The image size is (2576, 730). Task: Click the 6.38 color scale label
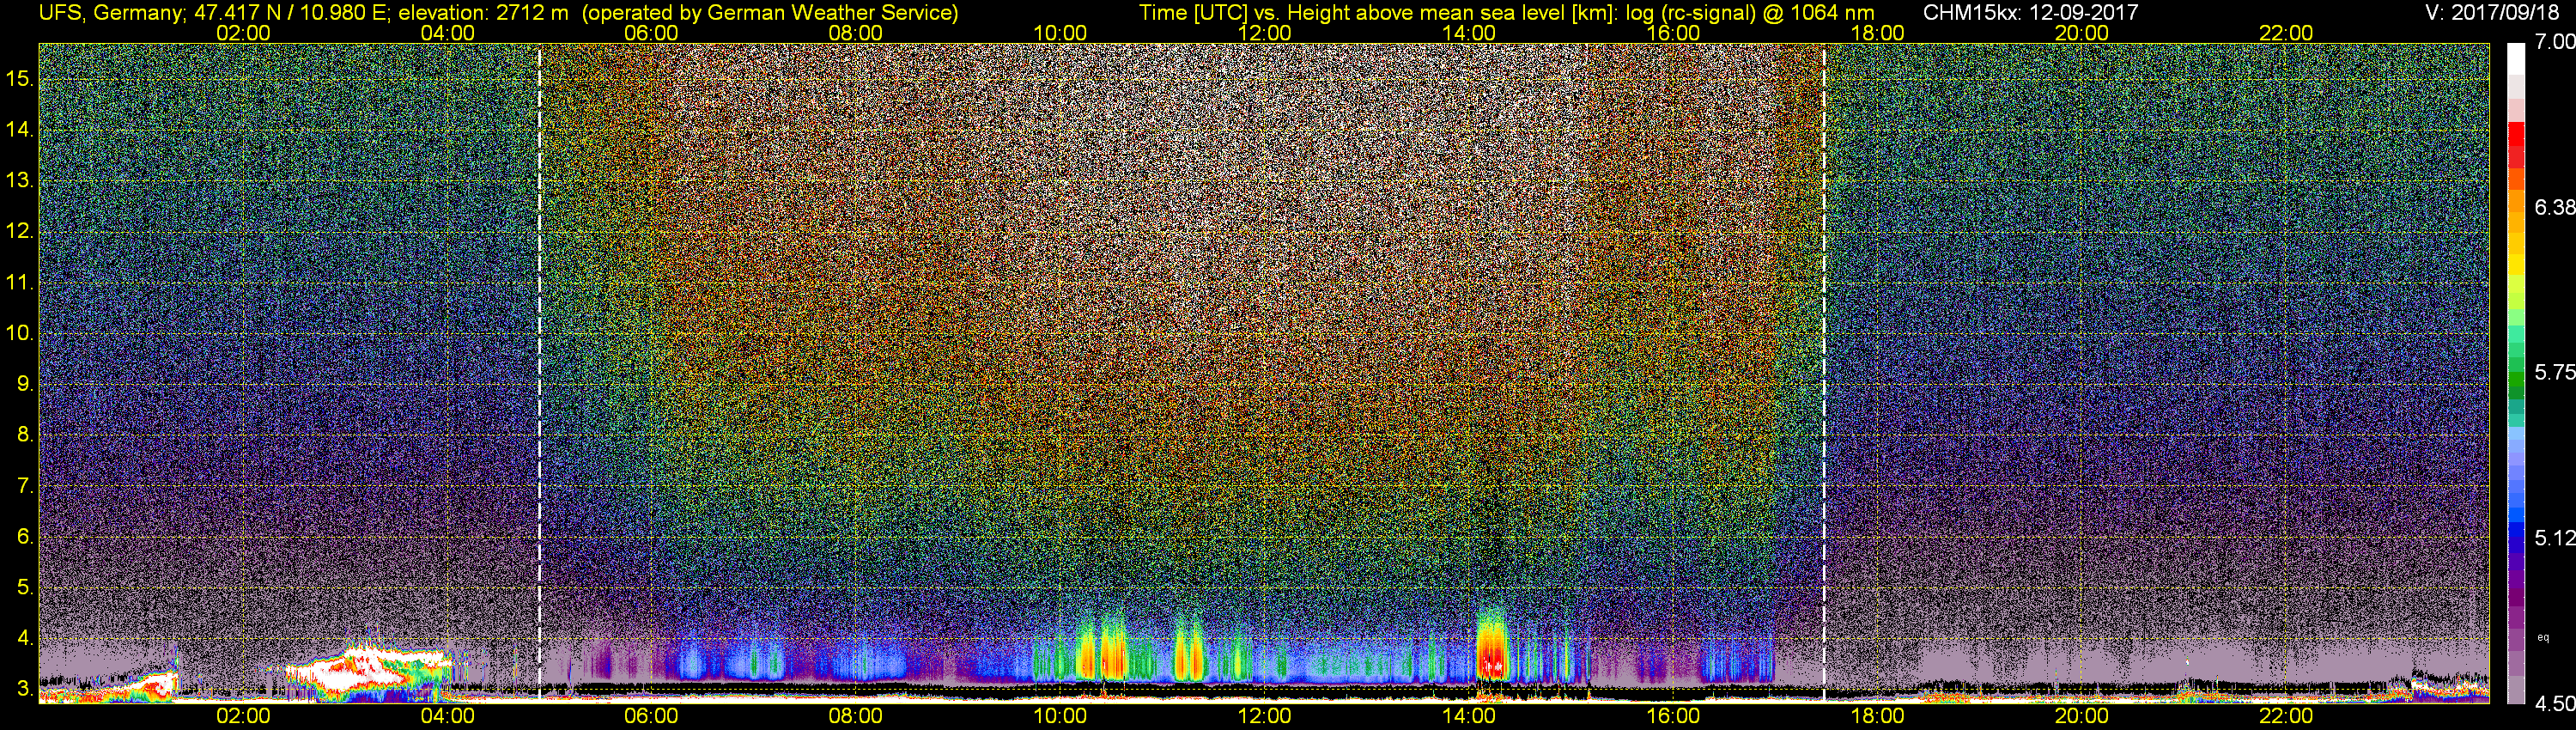(2555, 207)
